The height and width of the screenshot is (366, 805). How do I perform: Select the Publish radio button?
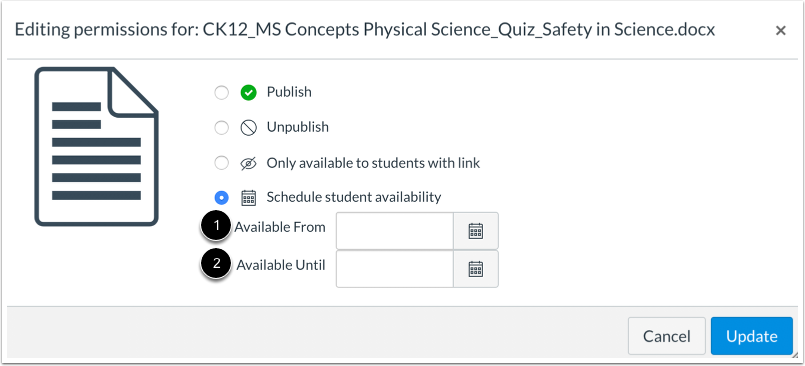221,93
